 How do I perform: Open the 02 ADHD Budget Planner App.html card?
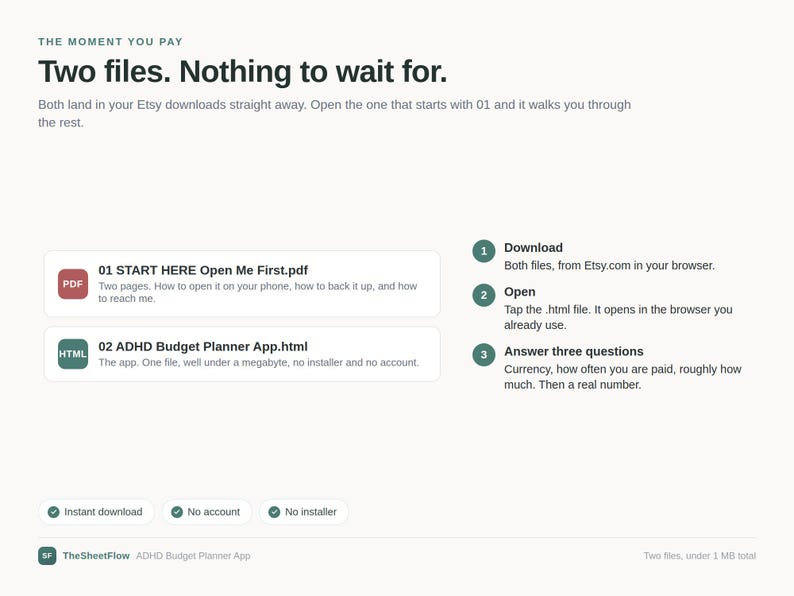pos(242,354)
